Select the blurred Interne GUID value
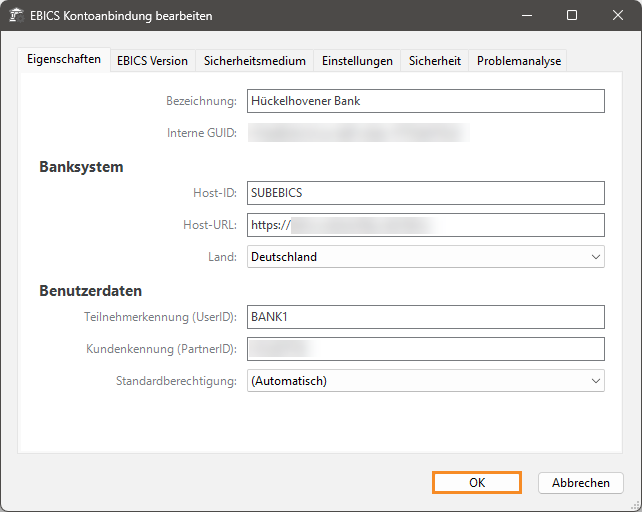Screen dimensions: 642x512 pyautogui.click(x=355, y=132)
